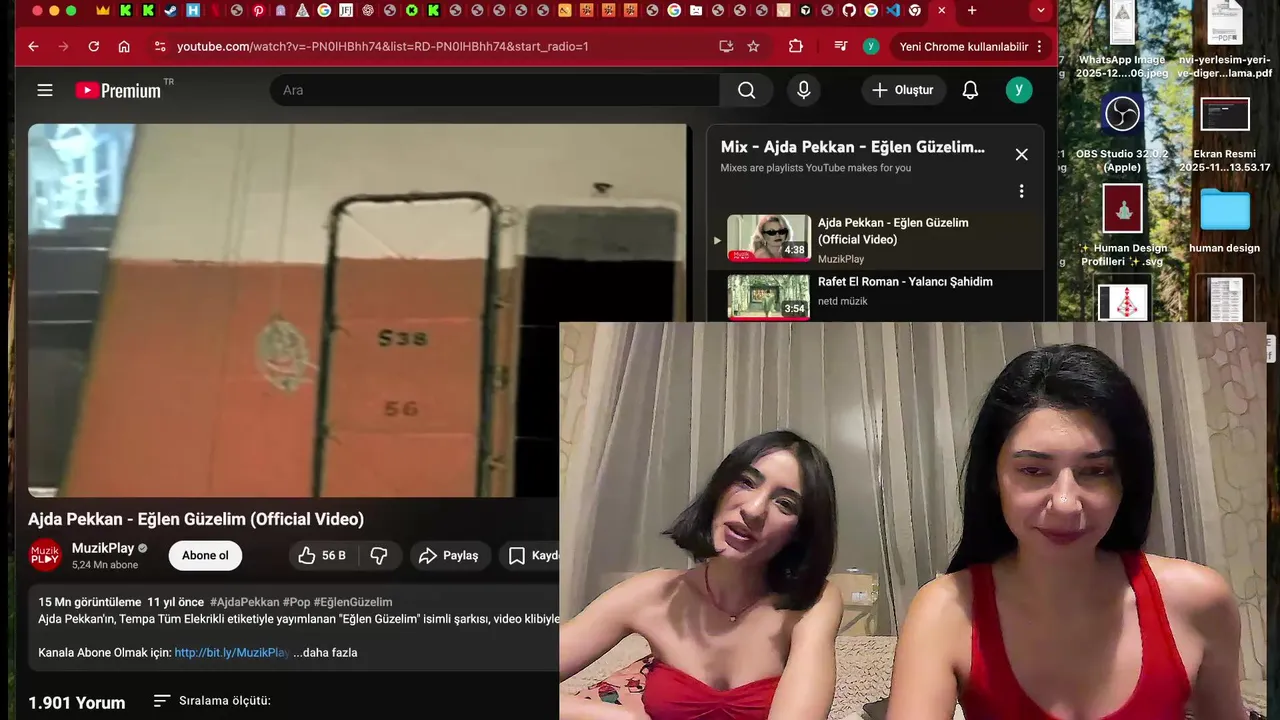Click the 1.901 Yorum comments heading
Image resolution: width=1280 pixels, height=720 pixels.
(77, 702)
